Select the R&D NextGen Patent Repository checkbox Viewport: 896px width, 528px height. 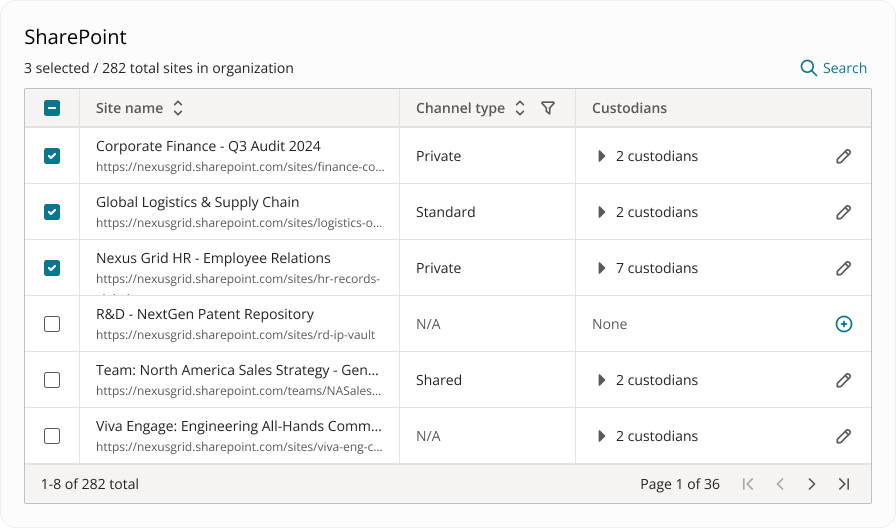coord(52,324)
